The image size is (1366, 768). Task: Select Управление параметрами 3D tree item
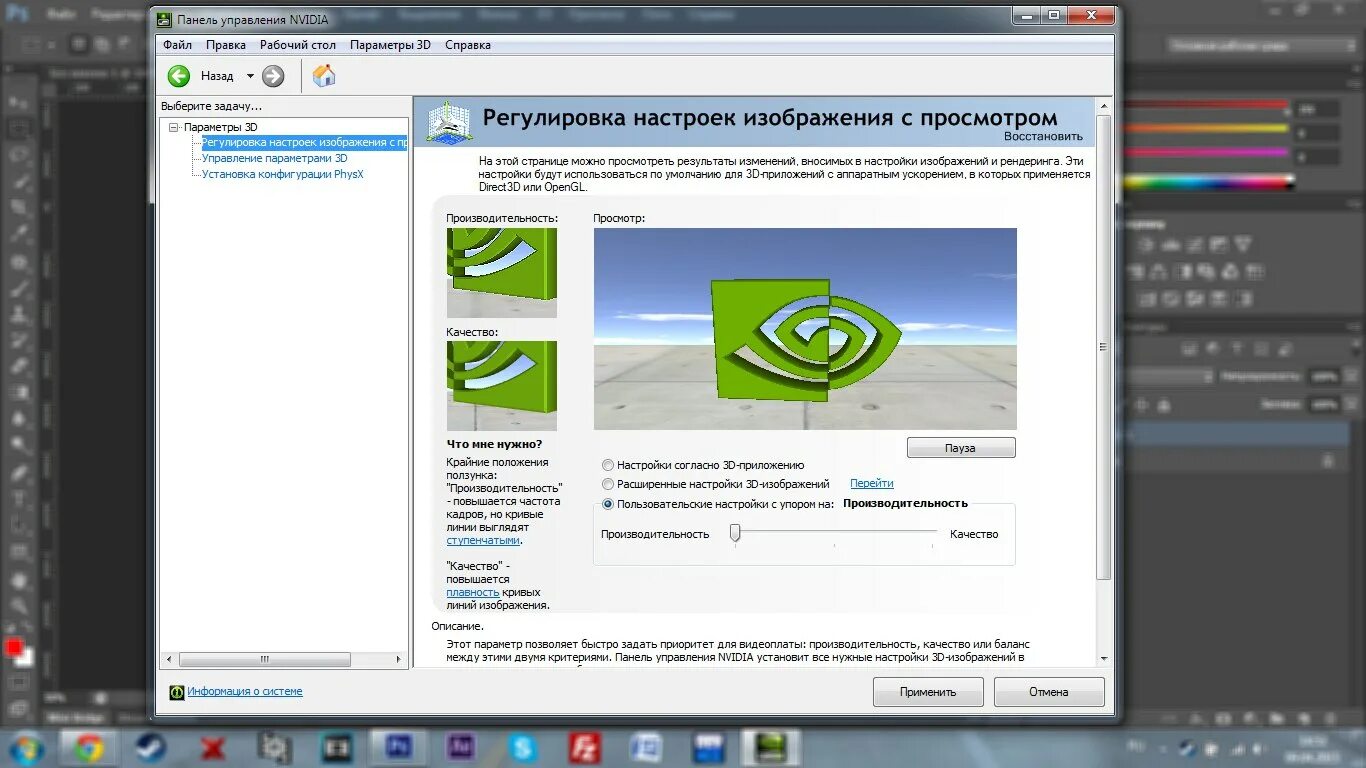click(275, 158)
